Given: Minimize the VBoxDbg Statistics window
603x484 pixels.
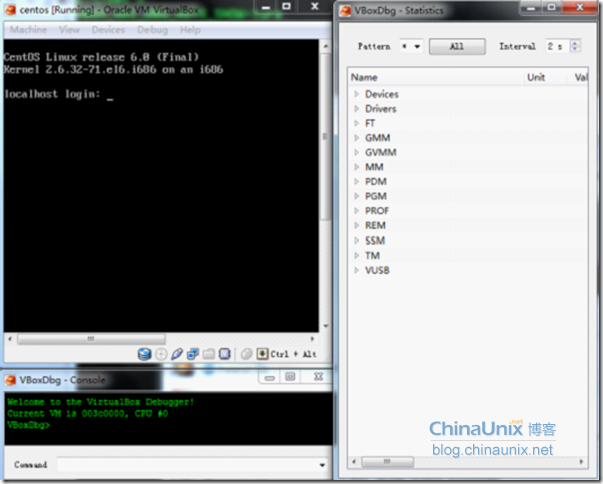Looking at the screenshot, I should 531,7.
